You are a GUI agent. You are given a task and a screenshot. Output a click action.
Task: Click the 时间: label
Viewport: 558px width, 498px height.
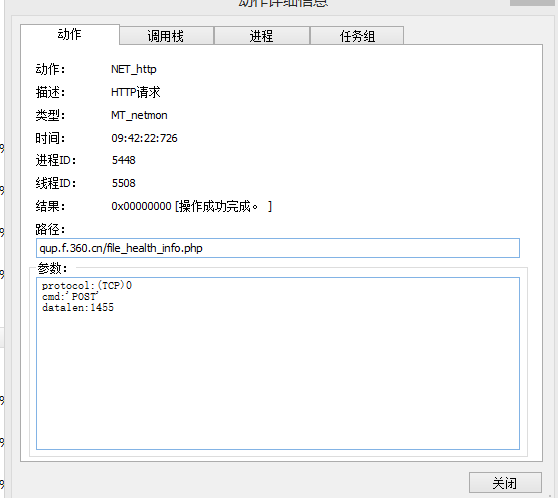coord(50,138)
